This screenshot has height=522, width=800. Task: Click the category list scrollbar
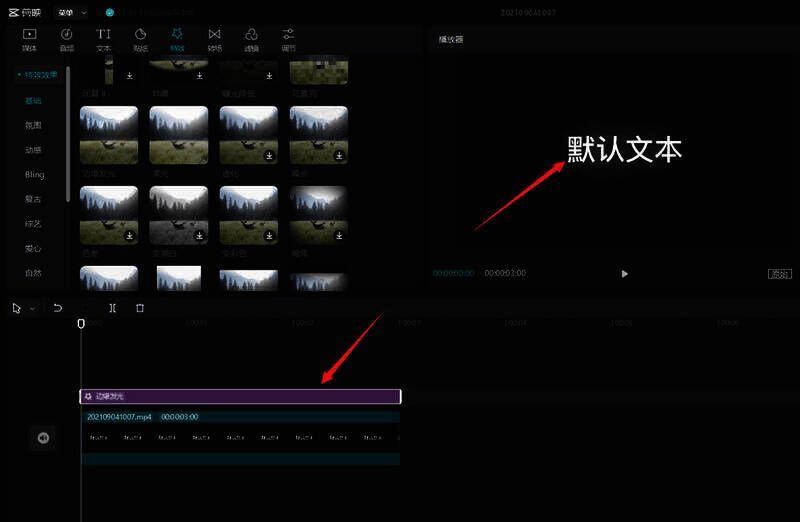click(68, 134)
